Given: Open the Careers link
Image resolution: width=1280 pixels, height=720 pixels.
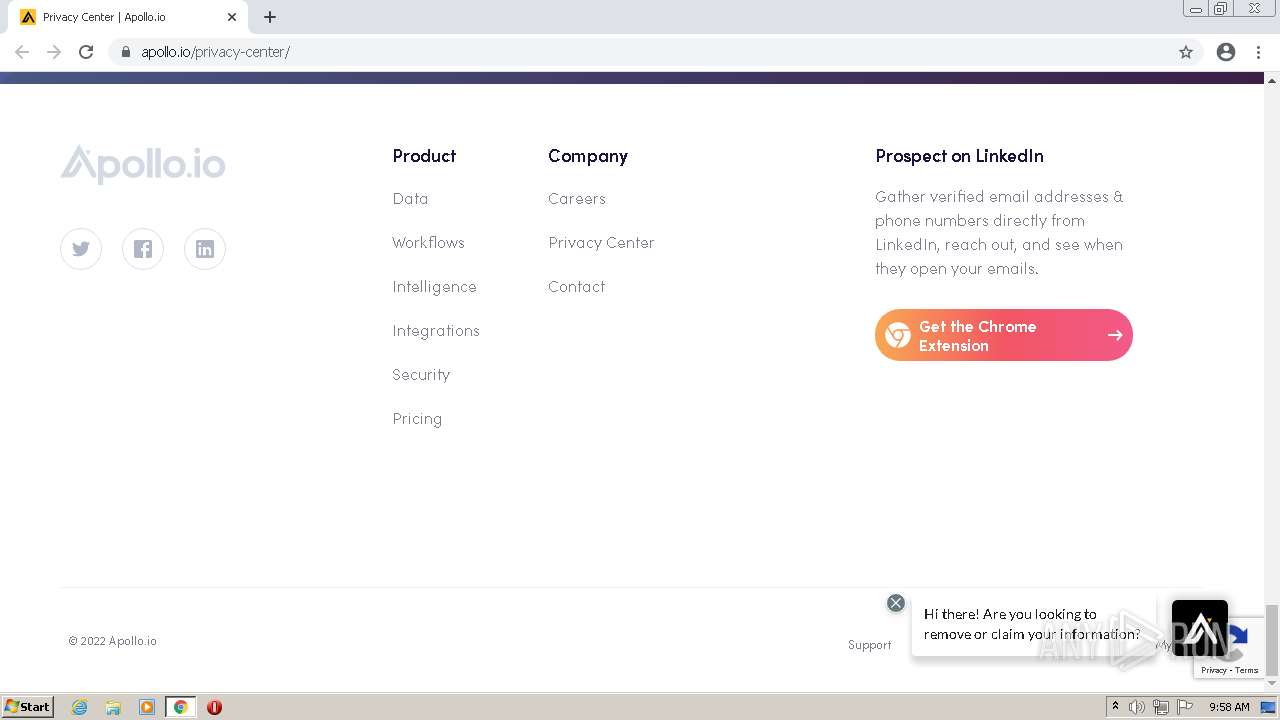Looking at the screenshot, I should coord(577,199).
